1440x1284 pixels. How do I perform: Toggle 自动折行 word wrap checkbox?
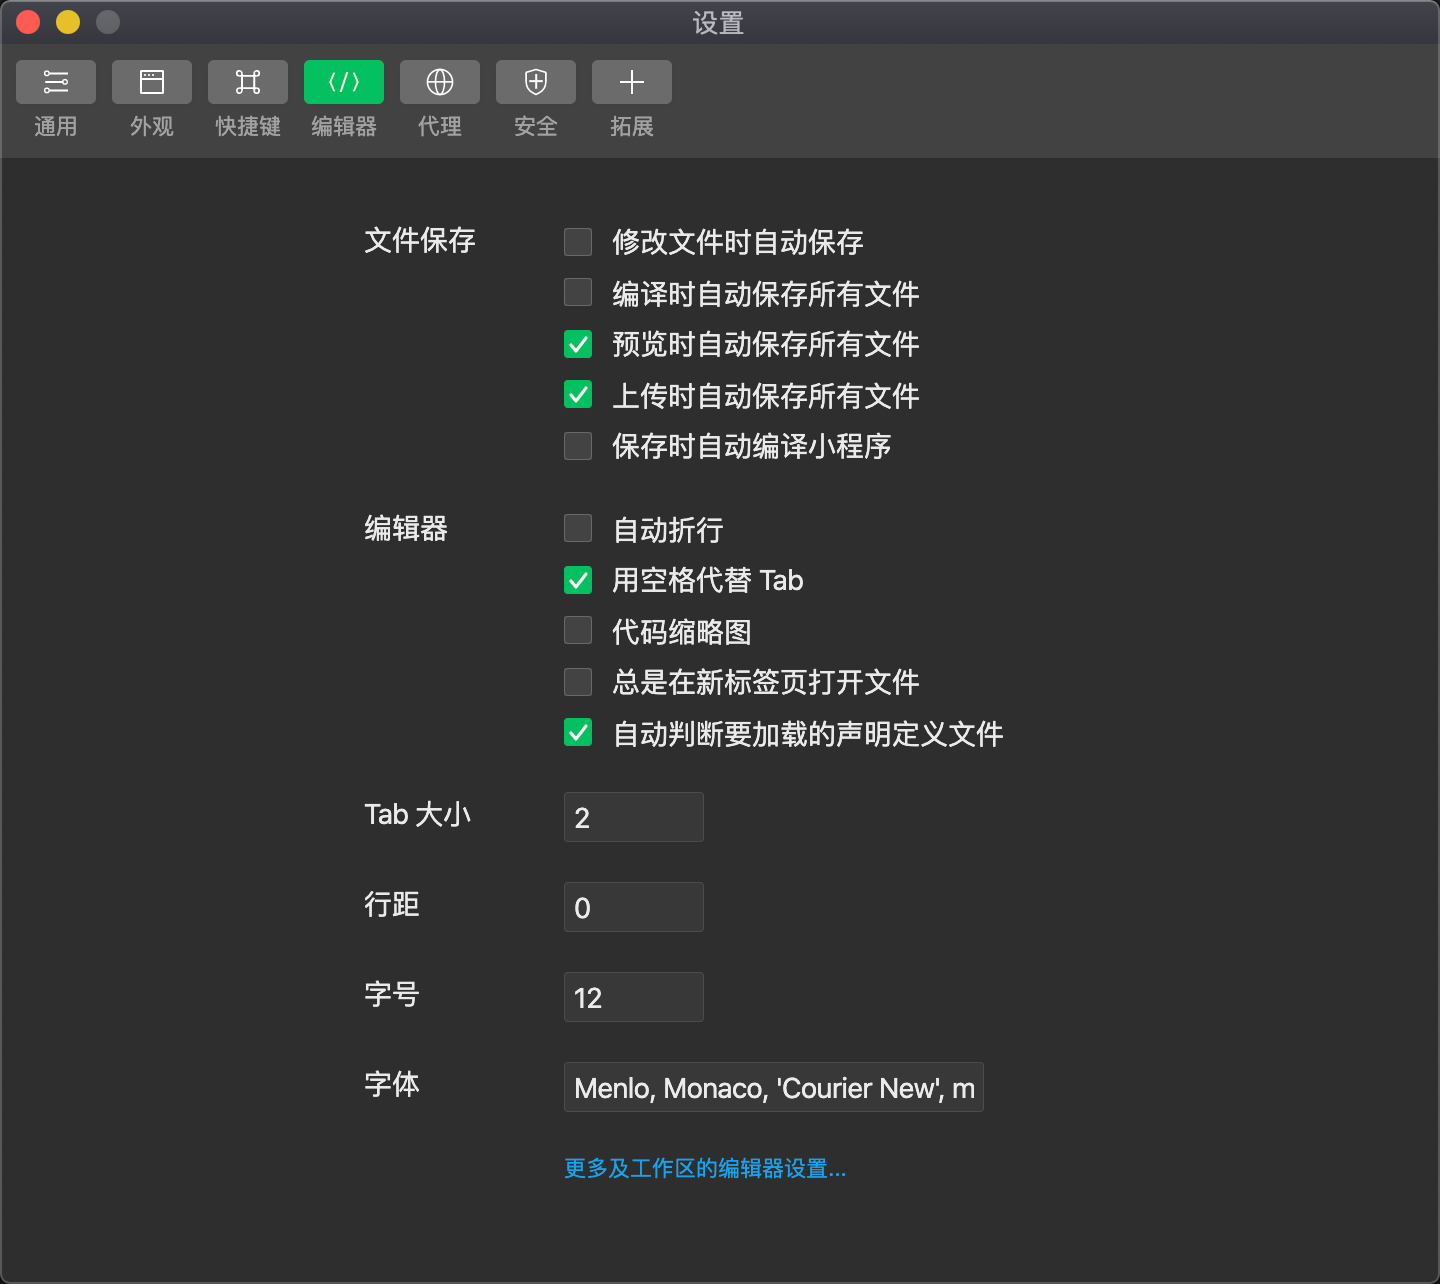pyautogui.click(x=578, y=528)
